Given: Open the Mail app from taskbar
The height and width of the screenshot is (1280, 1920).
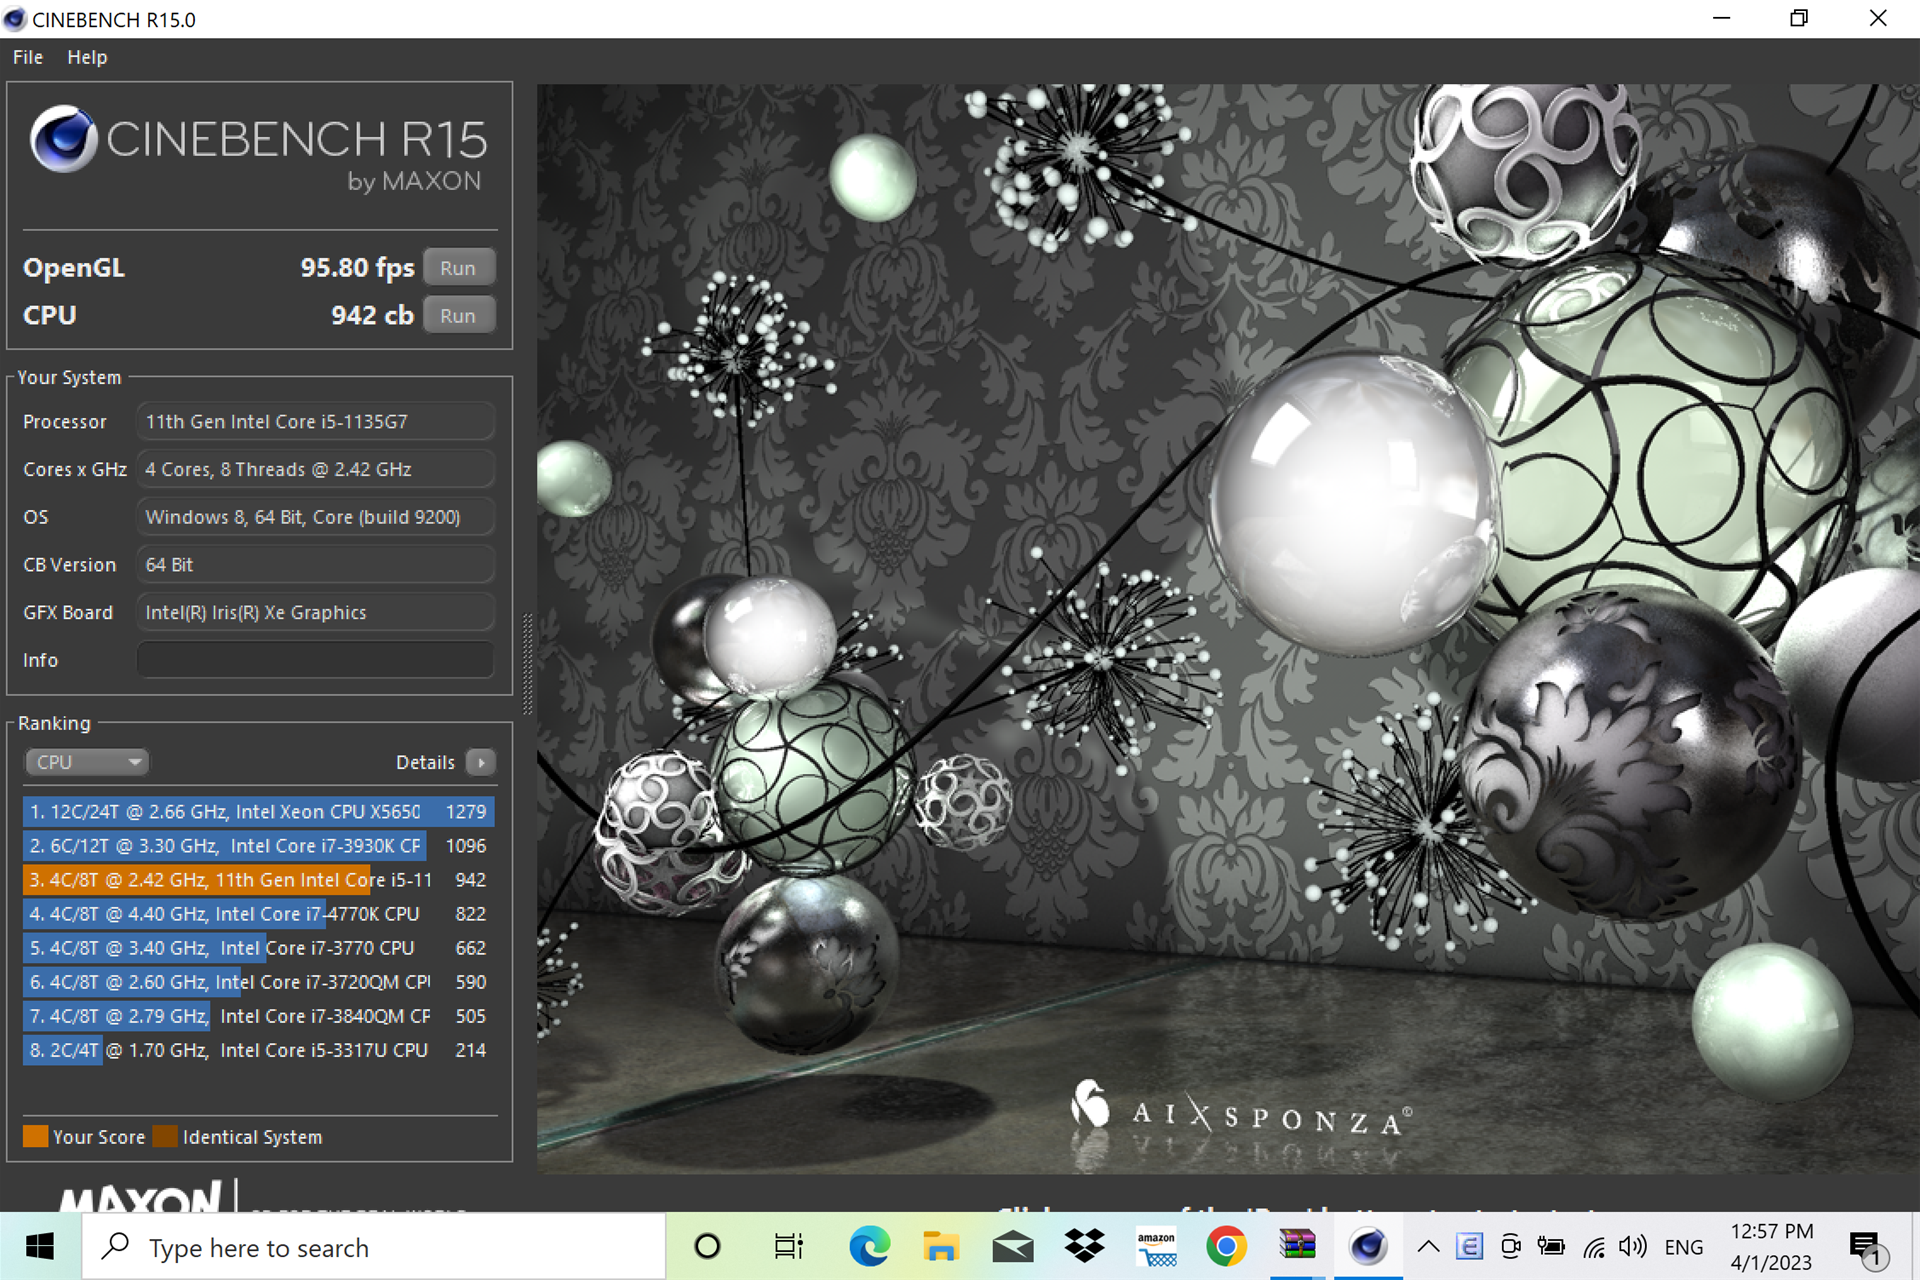Looking at the screenshot, I should pyautogui.click(x=1012, y=1247).
